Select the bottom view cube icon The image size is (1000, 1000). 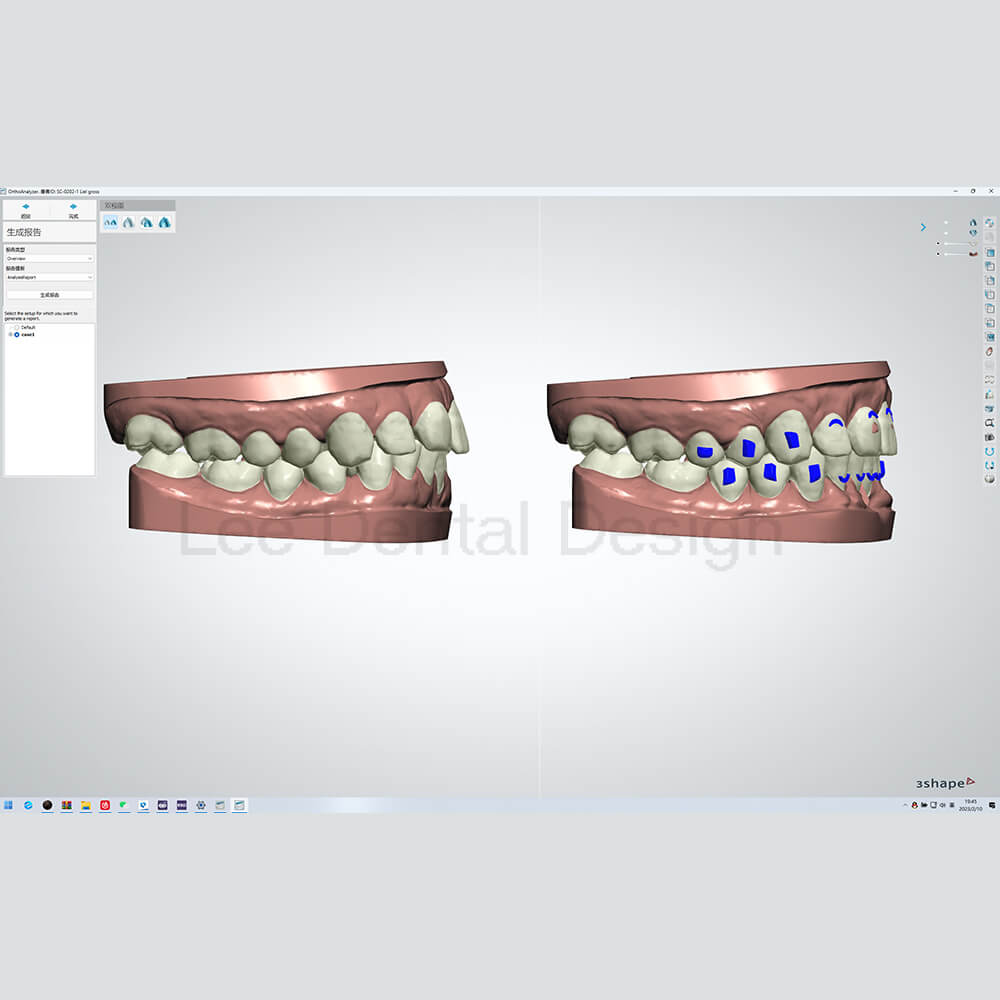(x=989, y=322)
